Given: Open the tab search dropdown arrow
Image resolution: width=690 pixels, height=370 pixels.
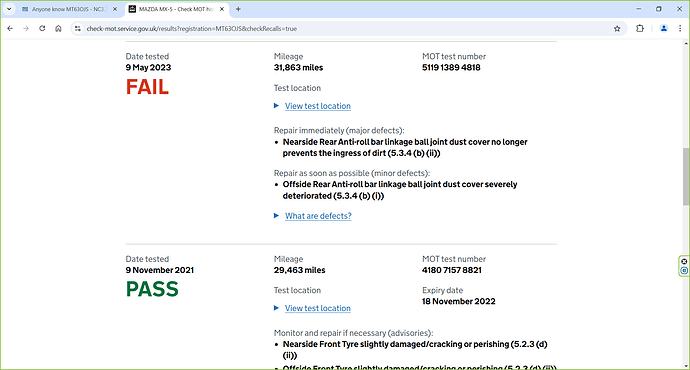Looking at the screenshot, I should tap(9, 9).
